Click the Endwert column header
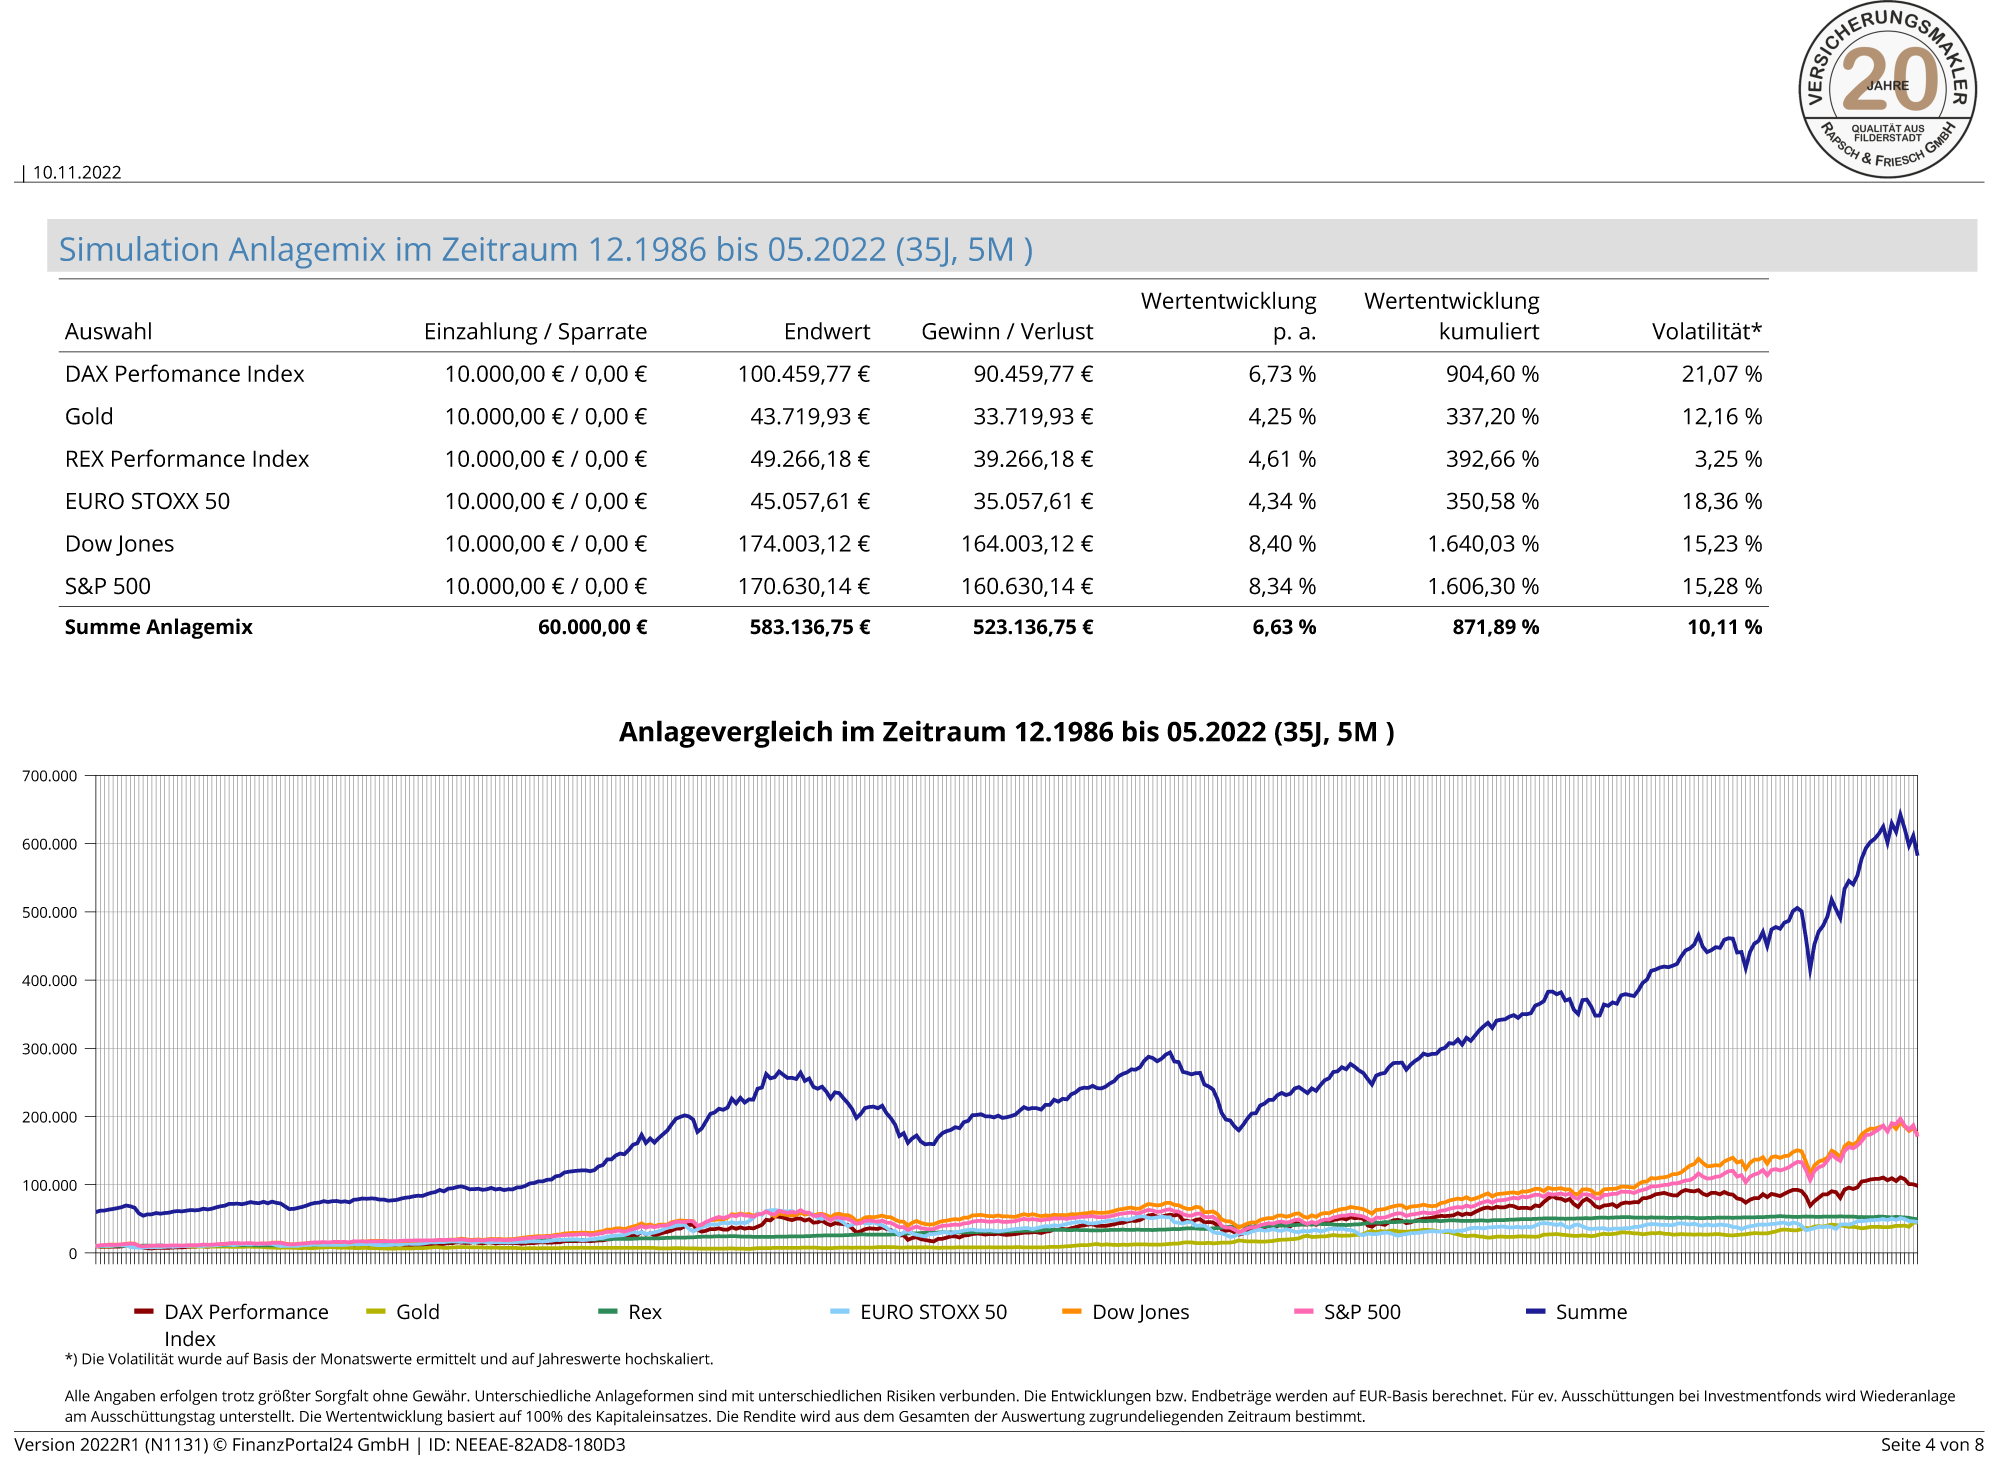This screenshot has width=2000, height=1459. point(827,331)
